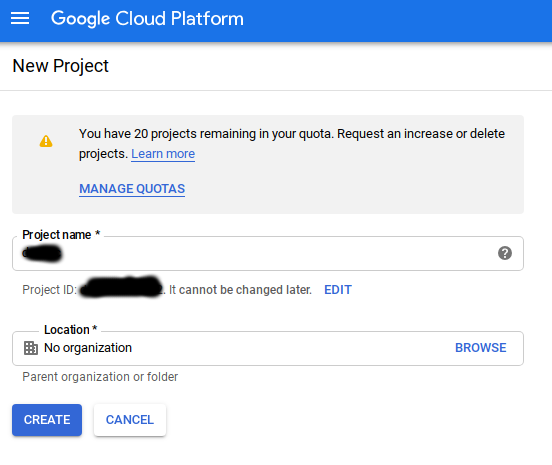Click the organization building icon
552x465 pixels.
click(31, 348)
